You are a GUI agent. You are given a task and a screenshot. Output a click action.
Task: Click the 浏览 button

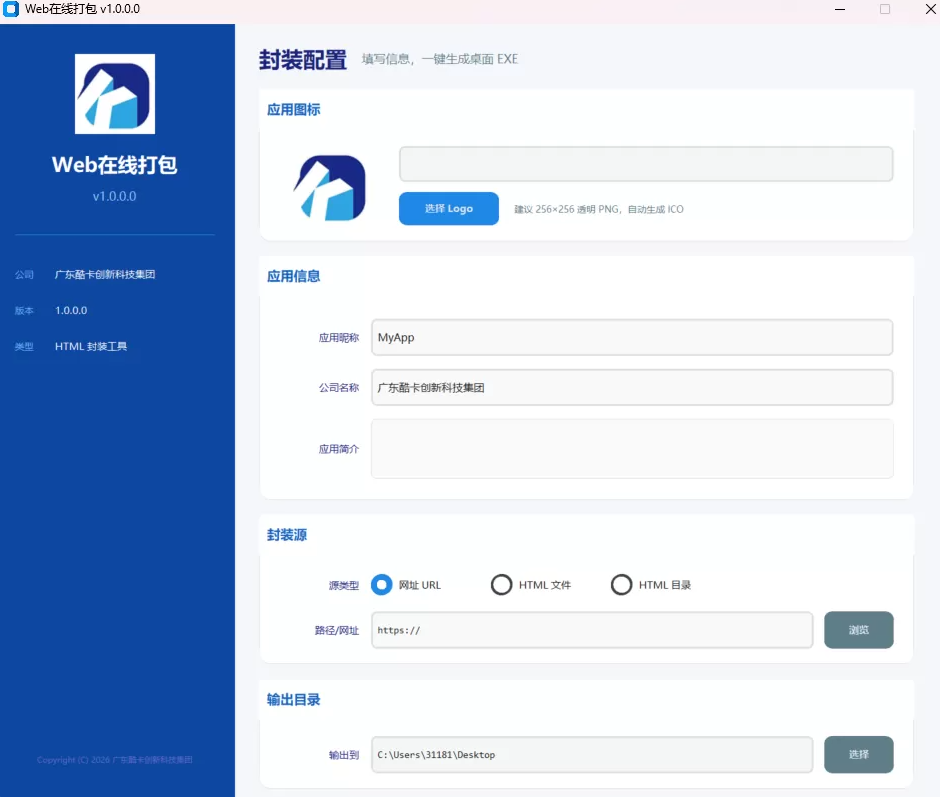(x=858, y=630)
